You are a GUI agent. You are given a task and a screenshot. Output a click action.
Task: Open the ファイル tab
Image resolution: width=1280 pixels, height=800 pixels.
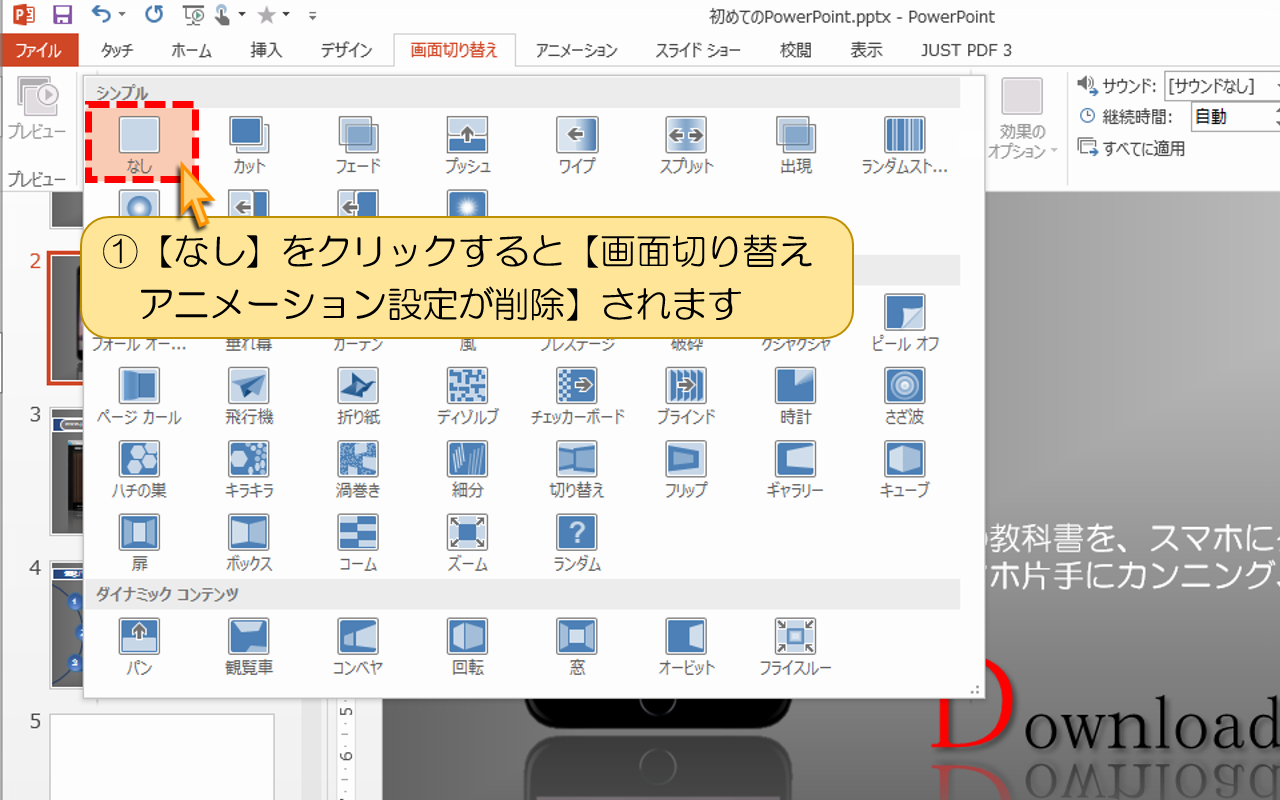38,50
